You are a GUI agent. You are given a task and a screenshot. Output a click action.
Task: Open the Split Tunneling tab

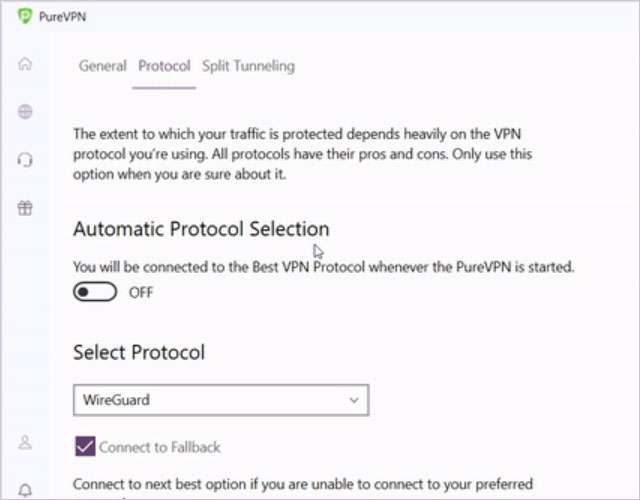click(x=248, y=66)
